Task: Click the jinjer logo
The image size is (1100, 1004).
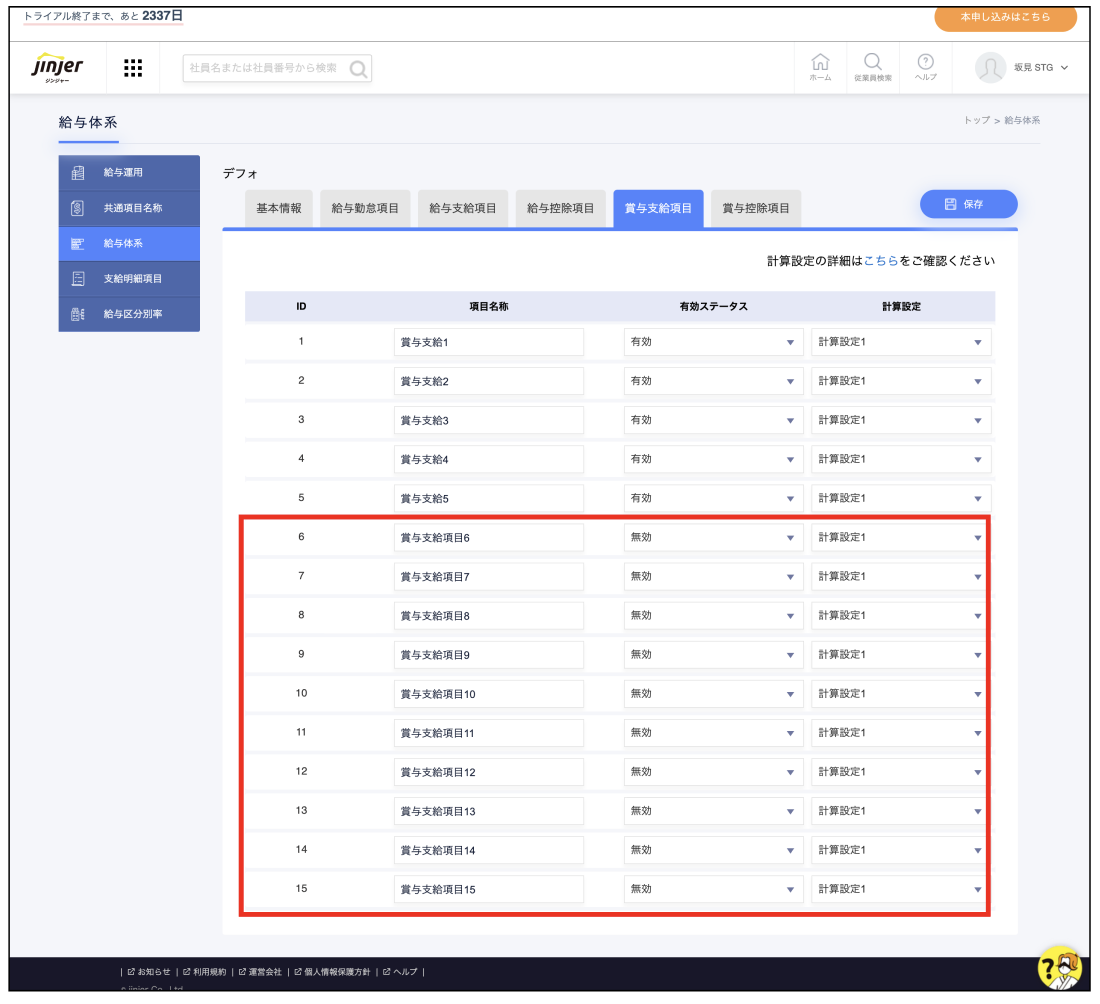Action: [58, 68]
